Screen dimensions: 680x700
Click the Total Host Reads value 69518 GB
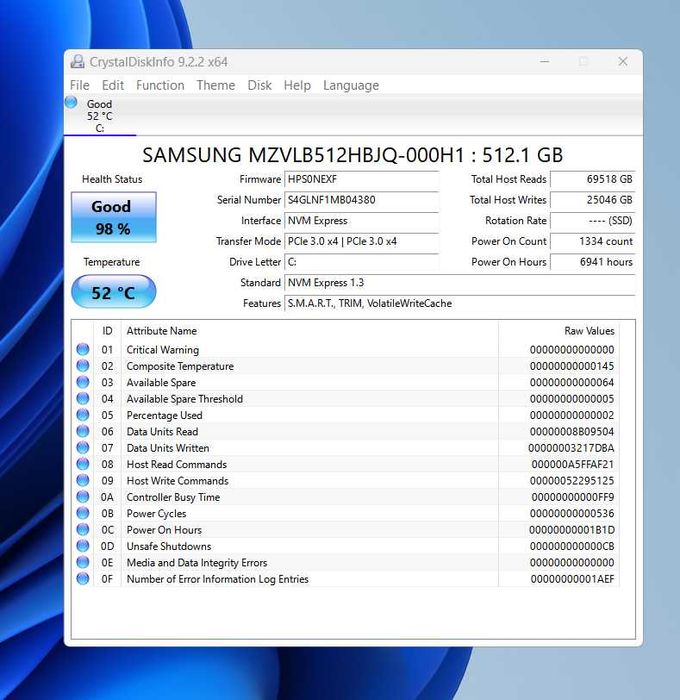[593, 179]
